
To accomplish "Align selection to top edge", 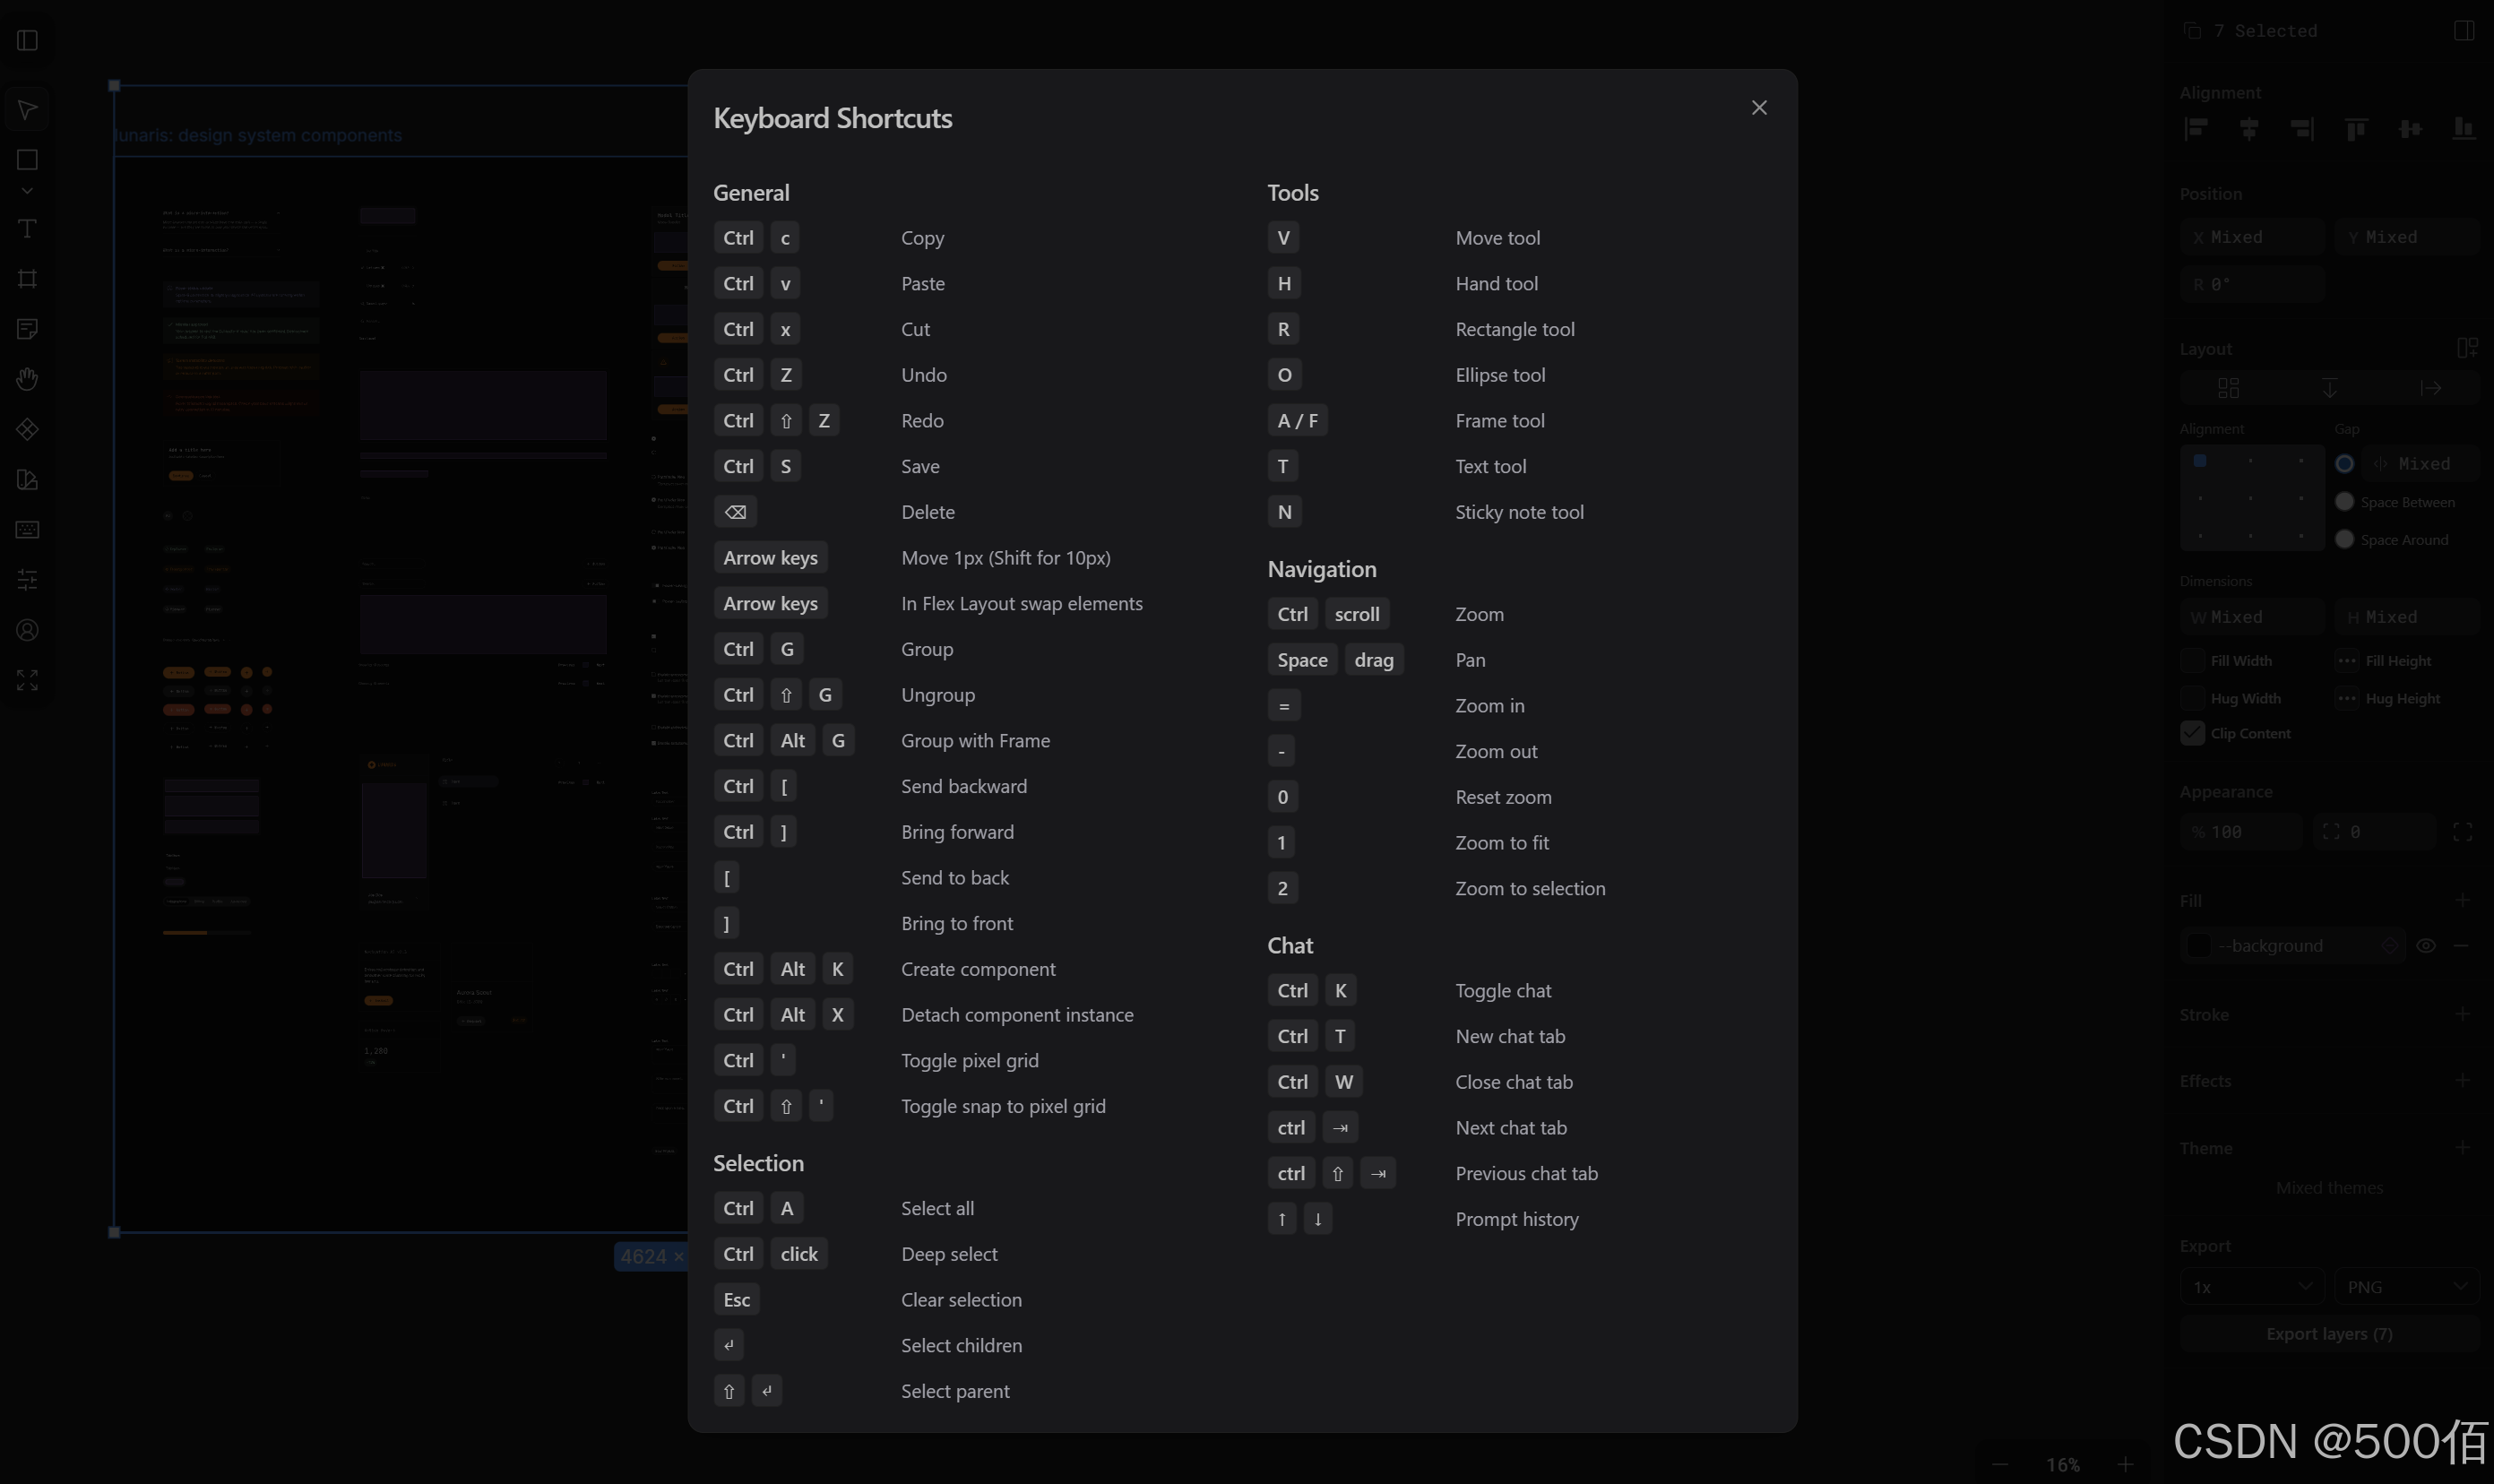I will coord(2356,129).
